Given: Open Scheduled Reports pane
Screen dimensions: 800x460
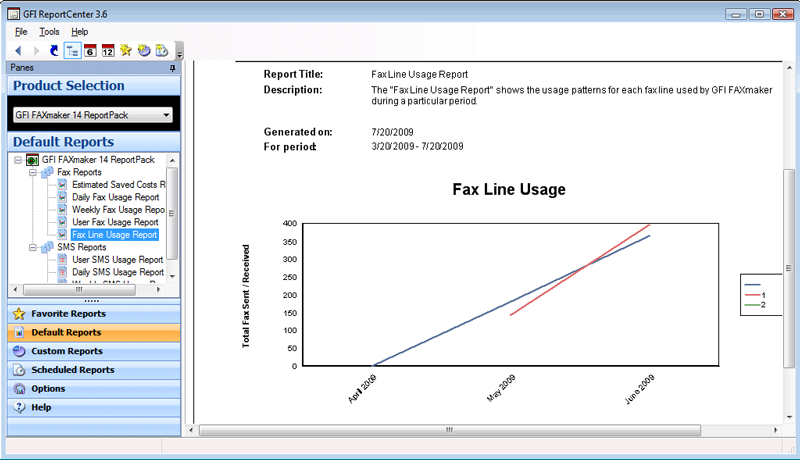Looking at the screenshot, I should tap(94, 370).
